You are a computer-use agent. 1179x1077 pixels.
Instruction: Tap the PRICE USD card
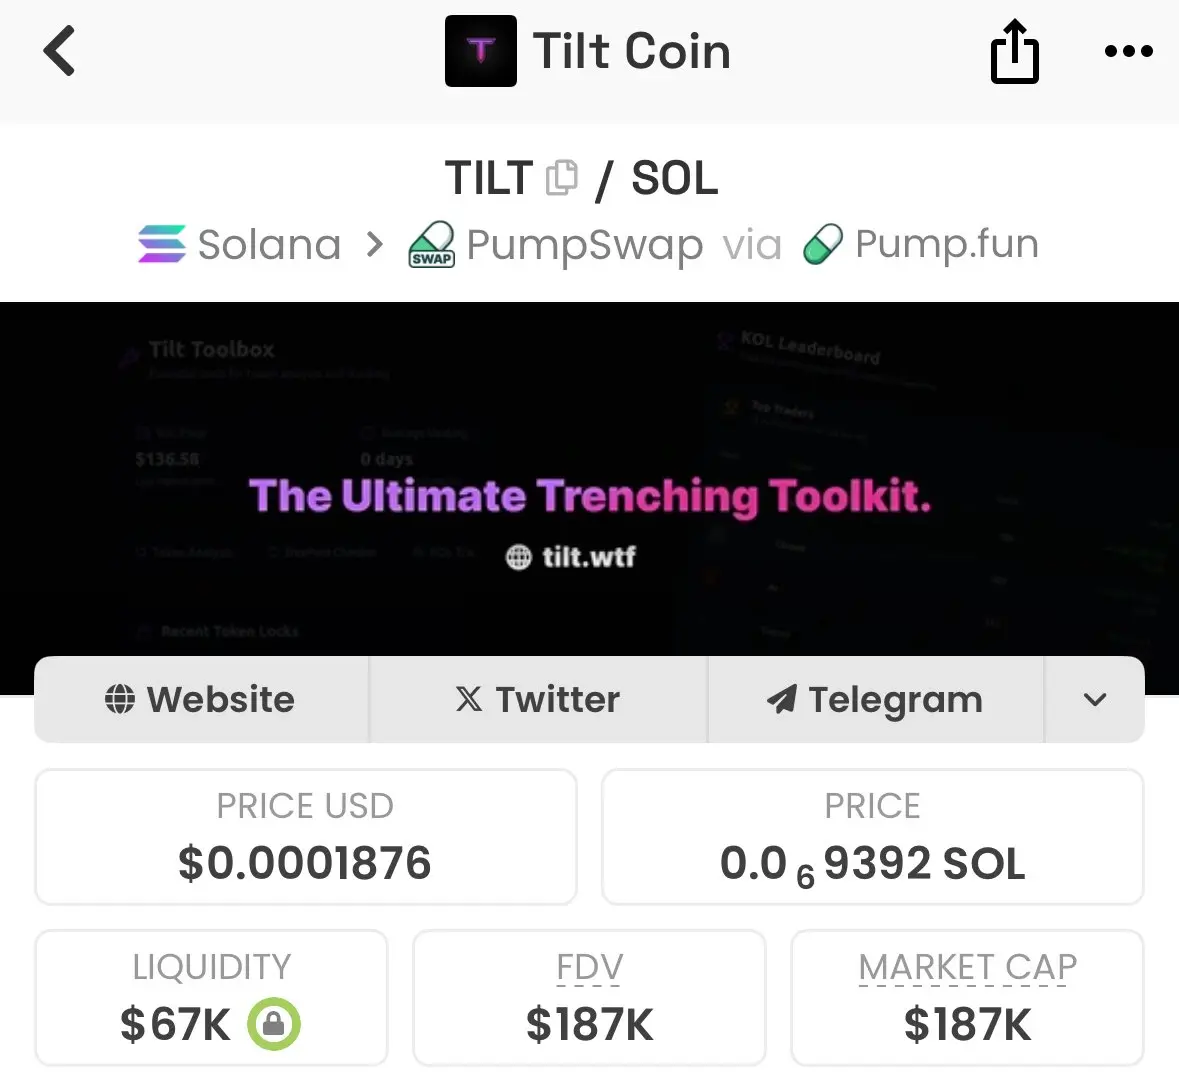point(305,836)
